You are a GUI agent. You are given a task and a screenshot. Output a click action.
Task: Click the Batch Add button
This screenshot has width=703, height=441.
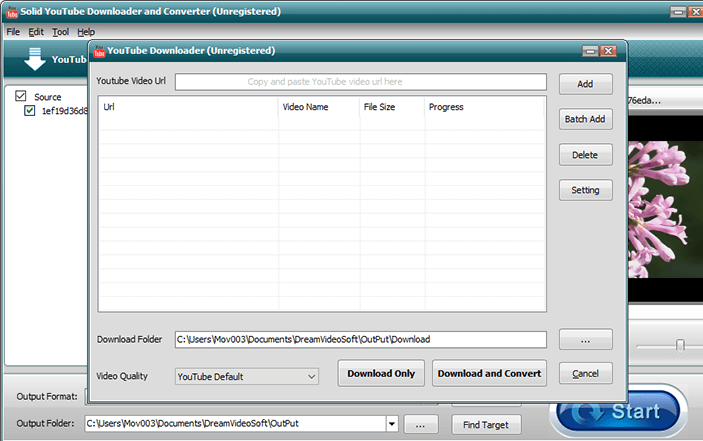pos(586,119)
